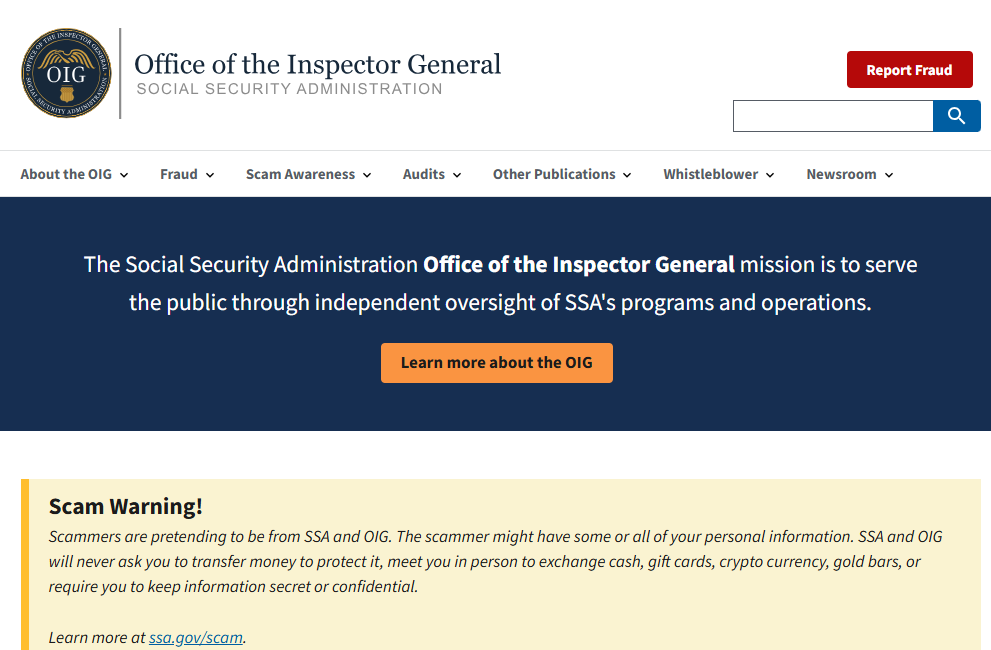Viewport: 991px width, 650px height.
Task: Click the search magnifying glass icon
Action: pyautogui.click(x=956, y=116)
